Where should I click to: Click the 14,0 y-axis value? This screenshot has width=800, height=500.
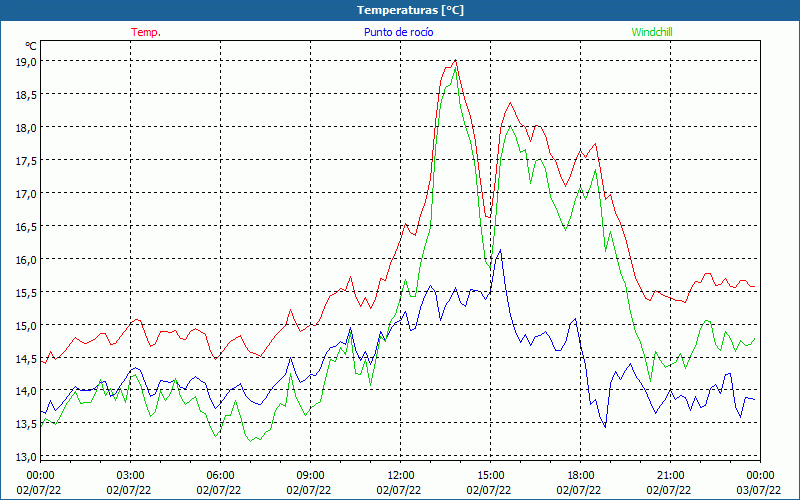click(26, 391)
